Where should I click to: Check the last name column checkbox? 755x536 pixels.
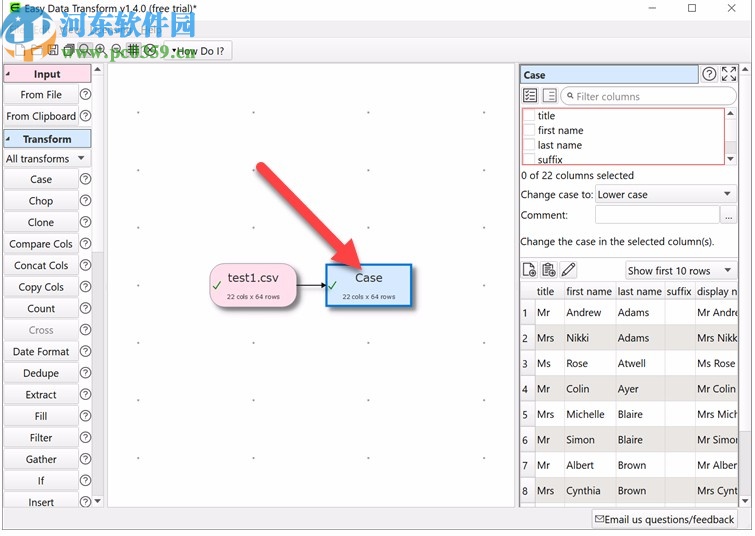(x=529, y=145)
